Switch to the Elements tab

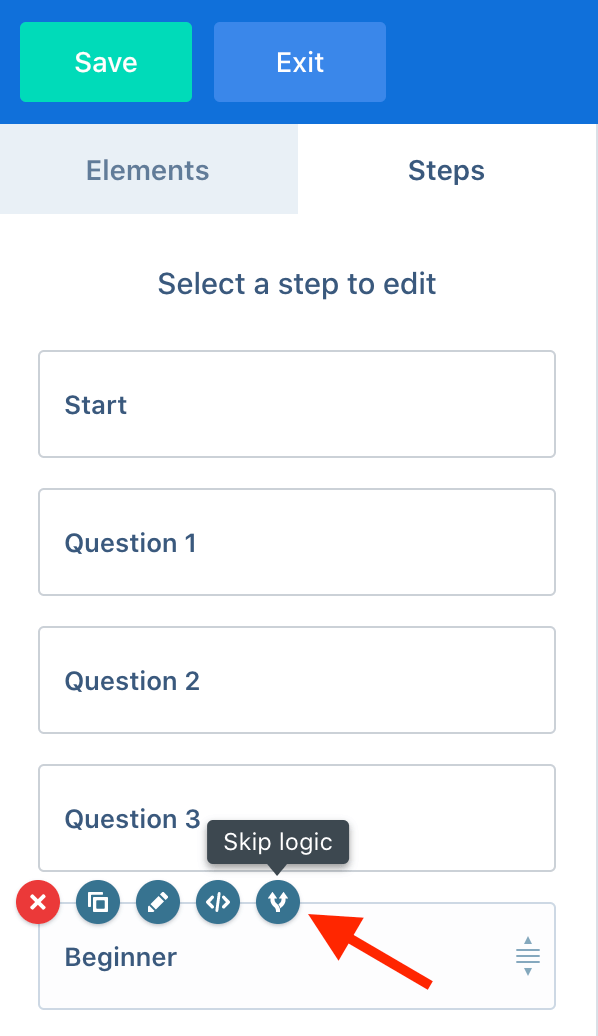point(149,170)
